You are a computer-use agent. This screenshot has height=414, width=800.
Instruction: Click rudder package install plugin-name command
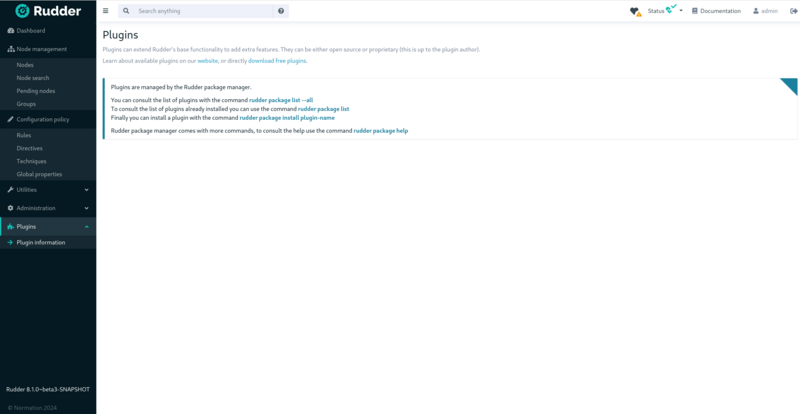[x=287, y=117]
